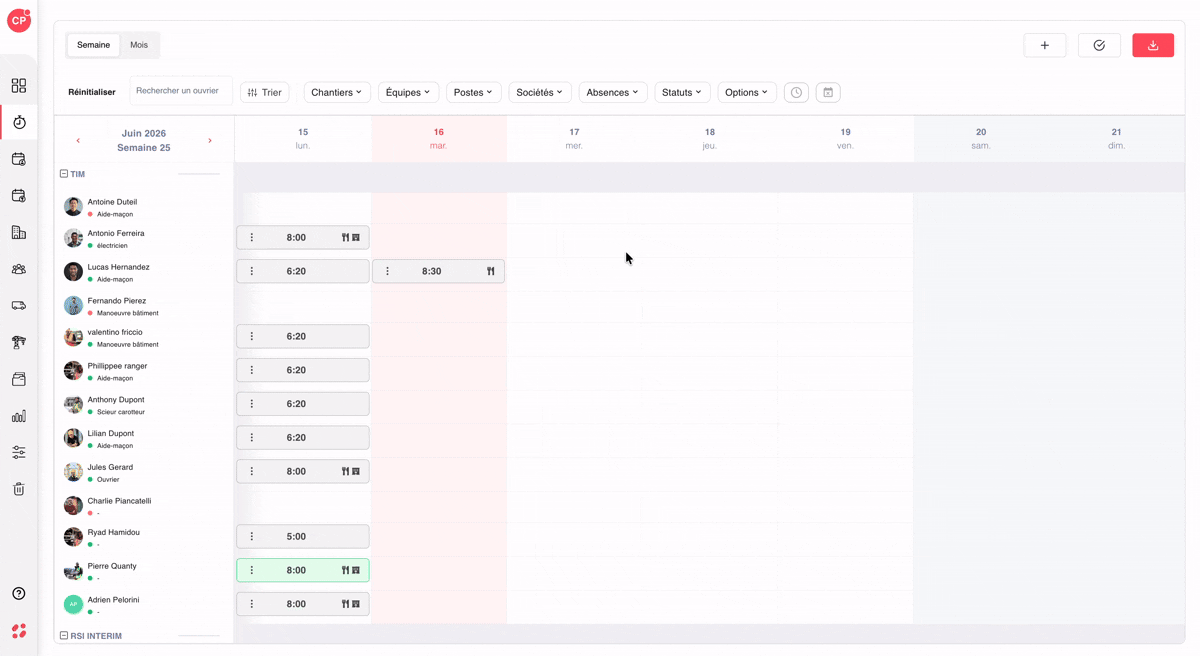
Task: Open the crane equipment icon in sidebar
Action: [x=19, y=342]
